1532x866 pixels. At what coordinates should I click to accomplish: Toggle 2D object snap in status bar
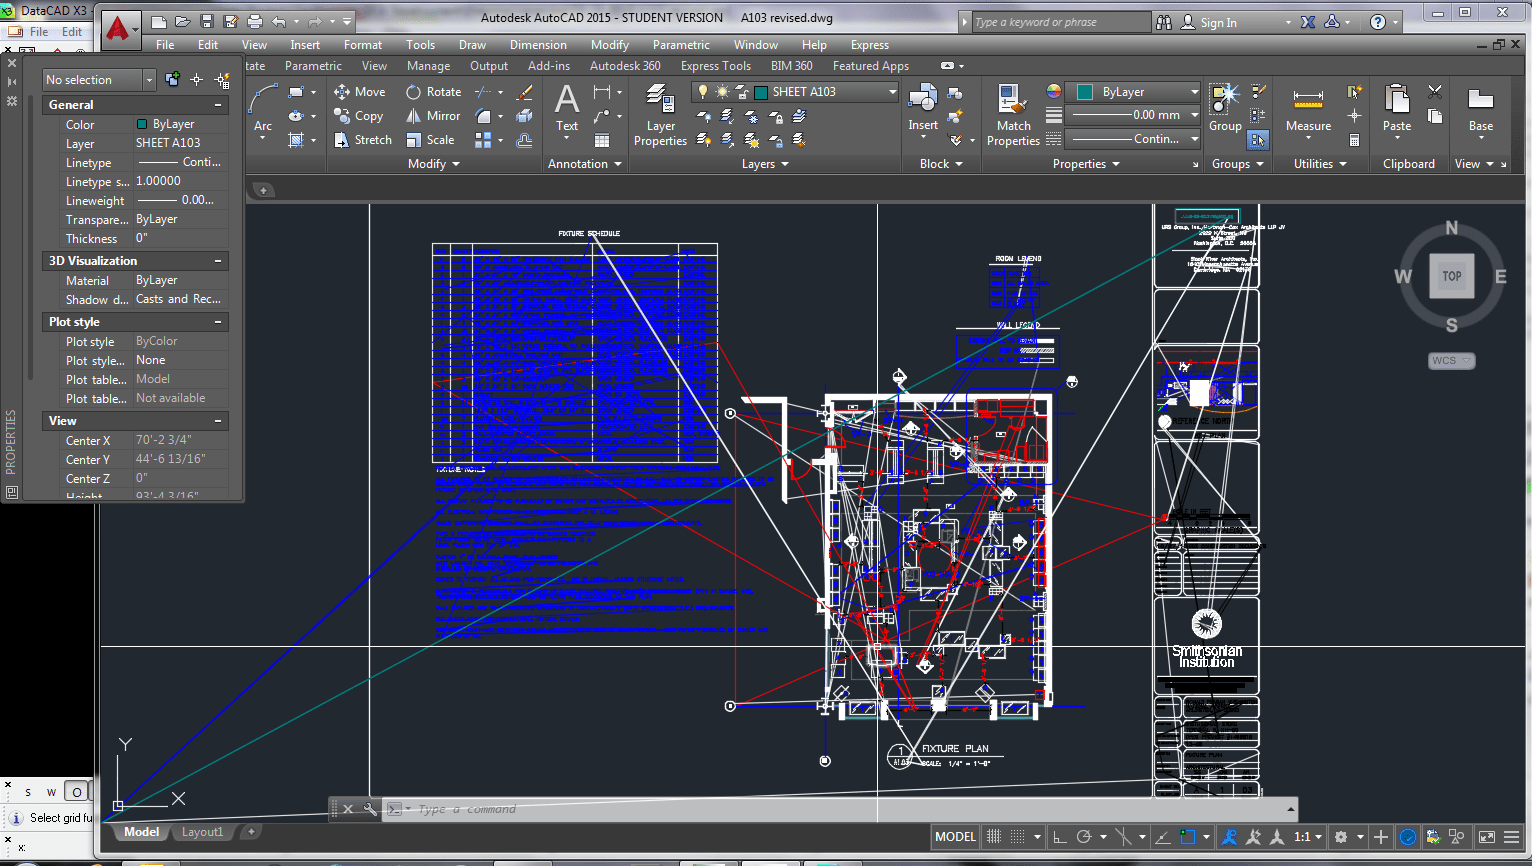coord(1187,836)
